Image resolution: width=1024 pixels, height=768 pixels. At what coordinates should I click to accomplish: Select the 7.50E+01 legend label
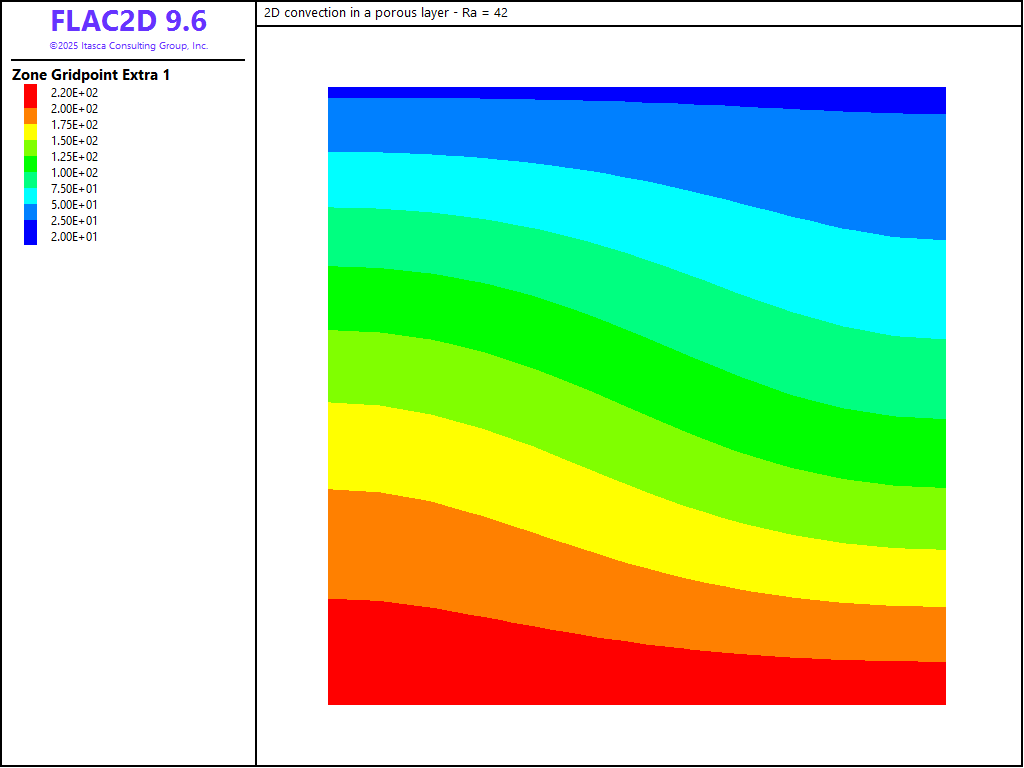(74, 189)
